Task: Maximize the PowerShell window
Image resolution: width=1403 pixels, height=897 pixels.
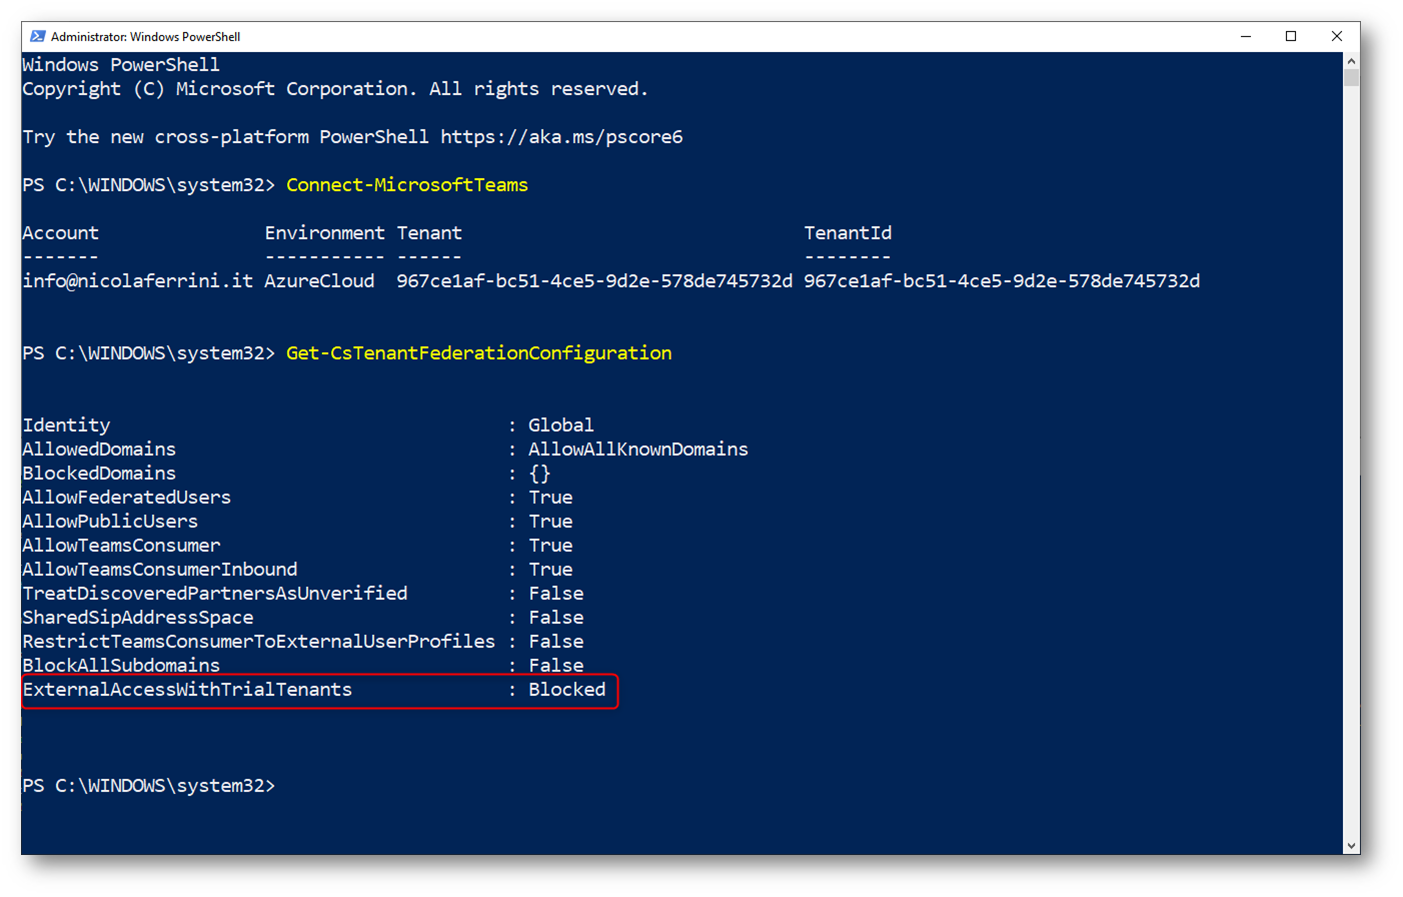Action: click(x=1291, y=36)
